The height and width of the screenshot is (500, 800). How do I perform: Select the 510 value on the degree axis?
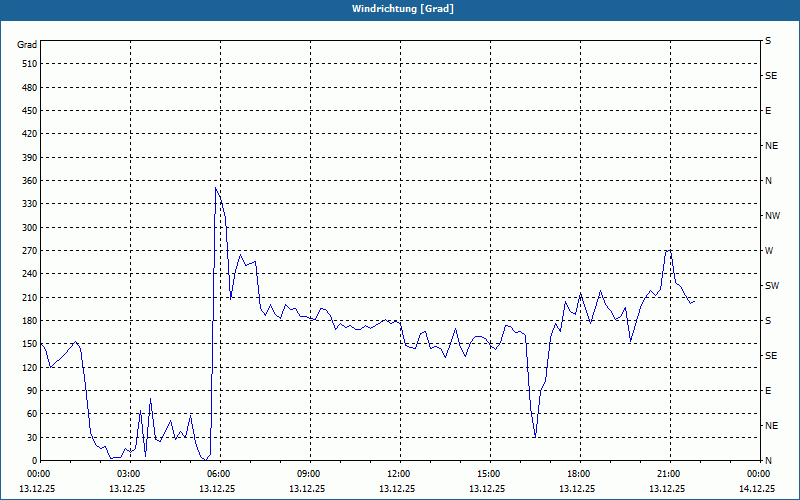point(29,64)
